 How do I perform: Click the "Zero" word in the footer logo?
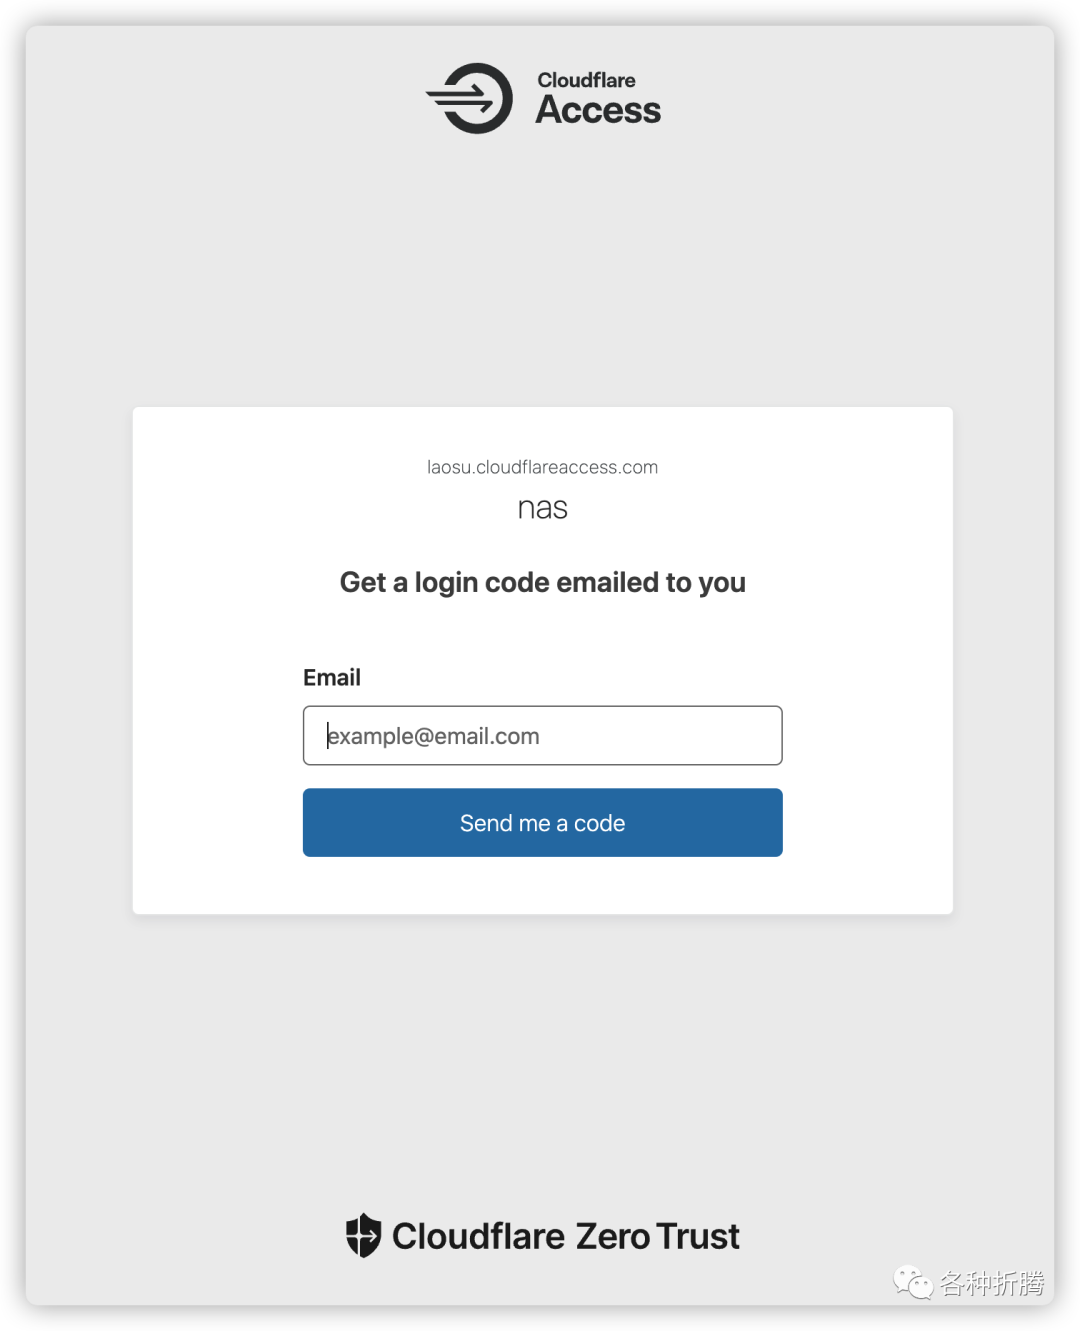613,1236
